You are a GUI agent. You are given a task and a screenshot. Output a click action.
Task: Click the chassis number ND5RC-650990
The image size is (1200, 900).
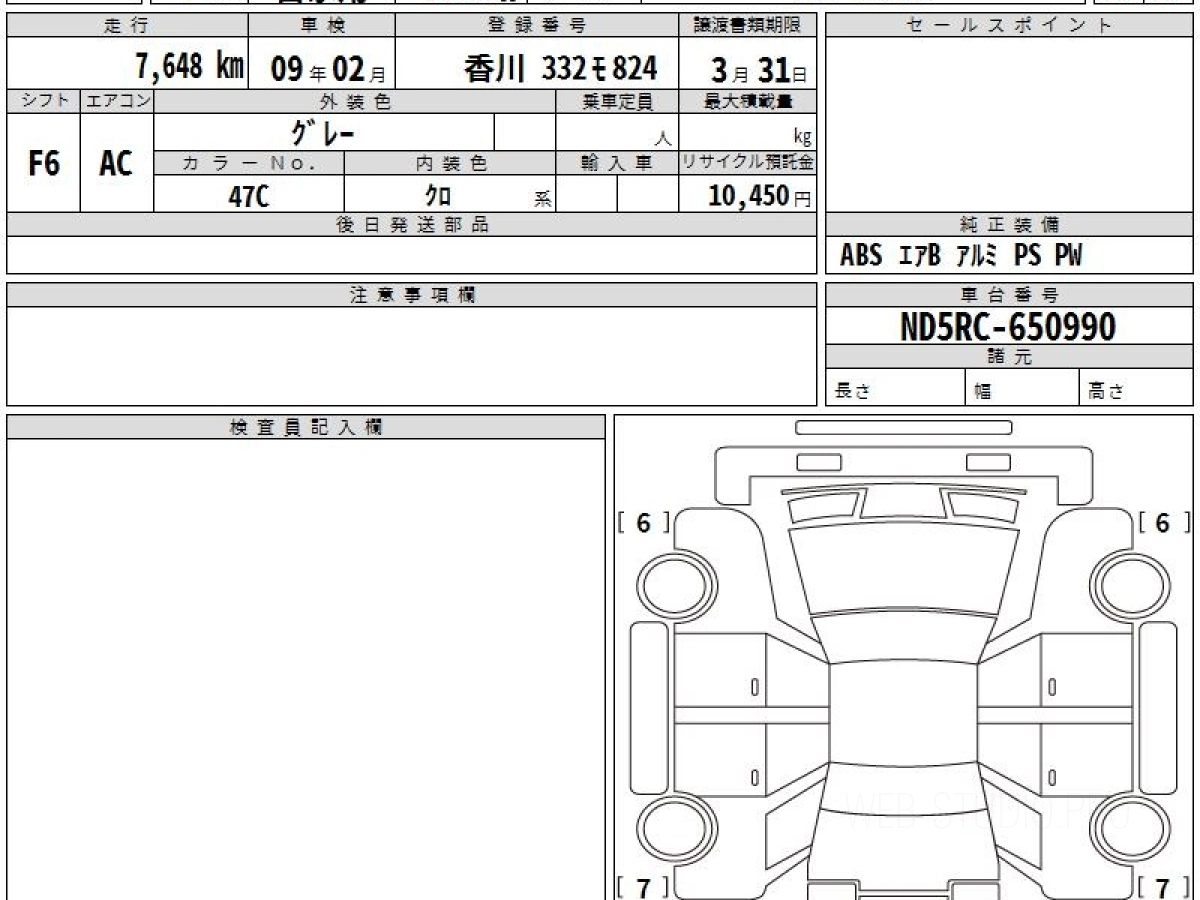pos(1008,327)
